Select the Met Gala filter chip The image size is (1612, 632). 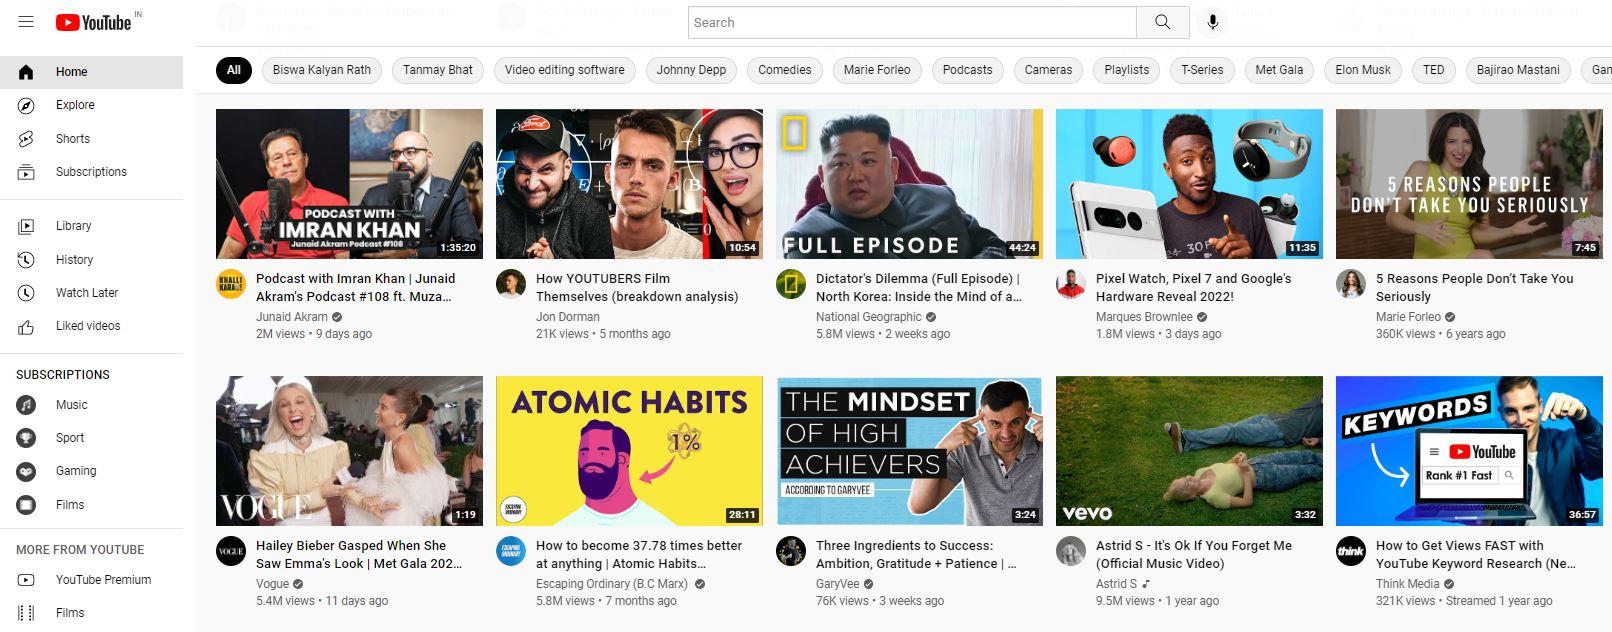[1279, 70]
